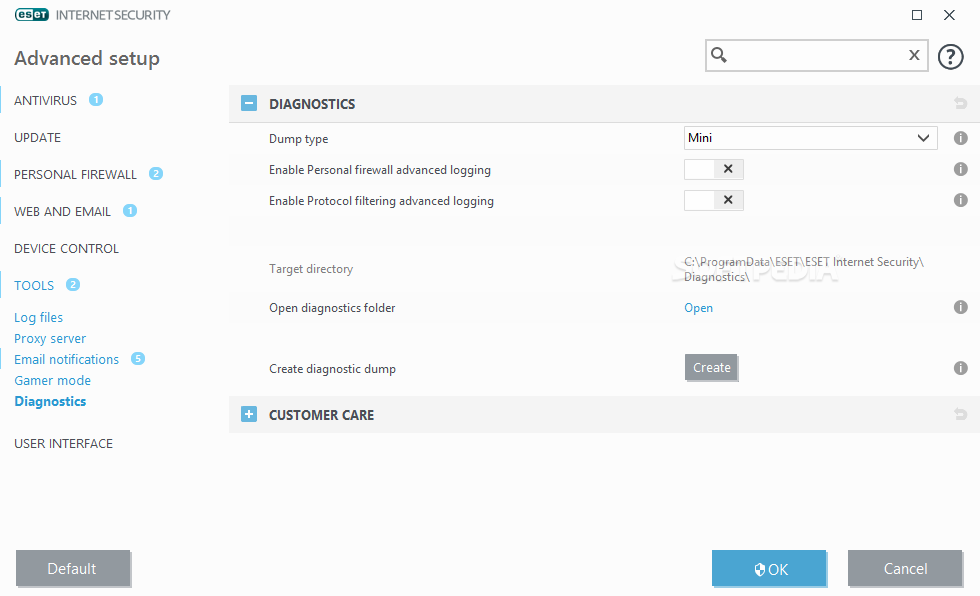The width and height of the screenshot is (980, 596).
Task: Show info for Protocol filtering advanced logging
Action: pos(961,200)
